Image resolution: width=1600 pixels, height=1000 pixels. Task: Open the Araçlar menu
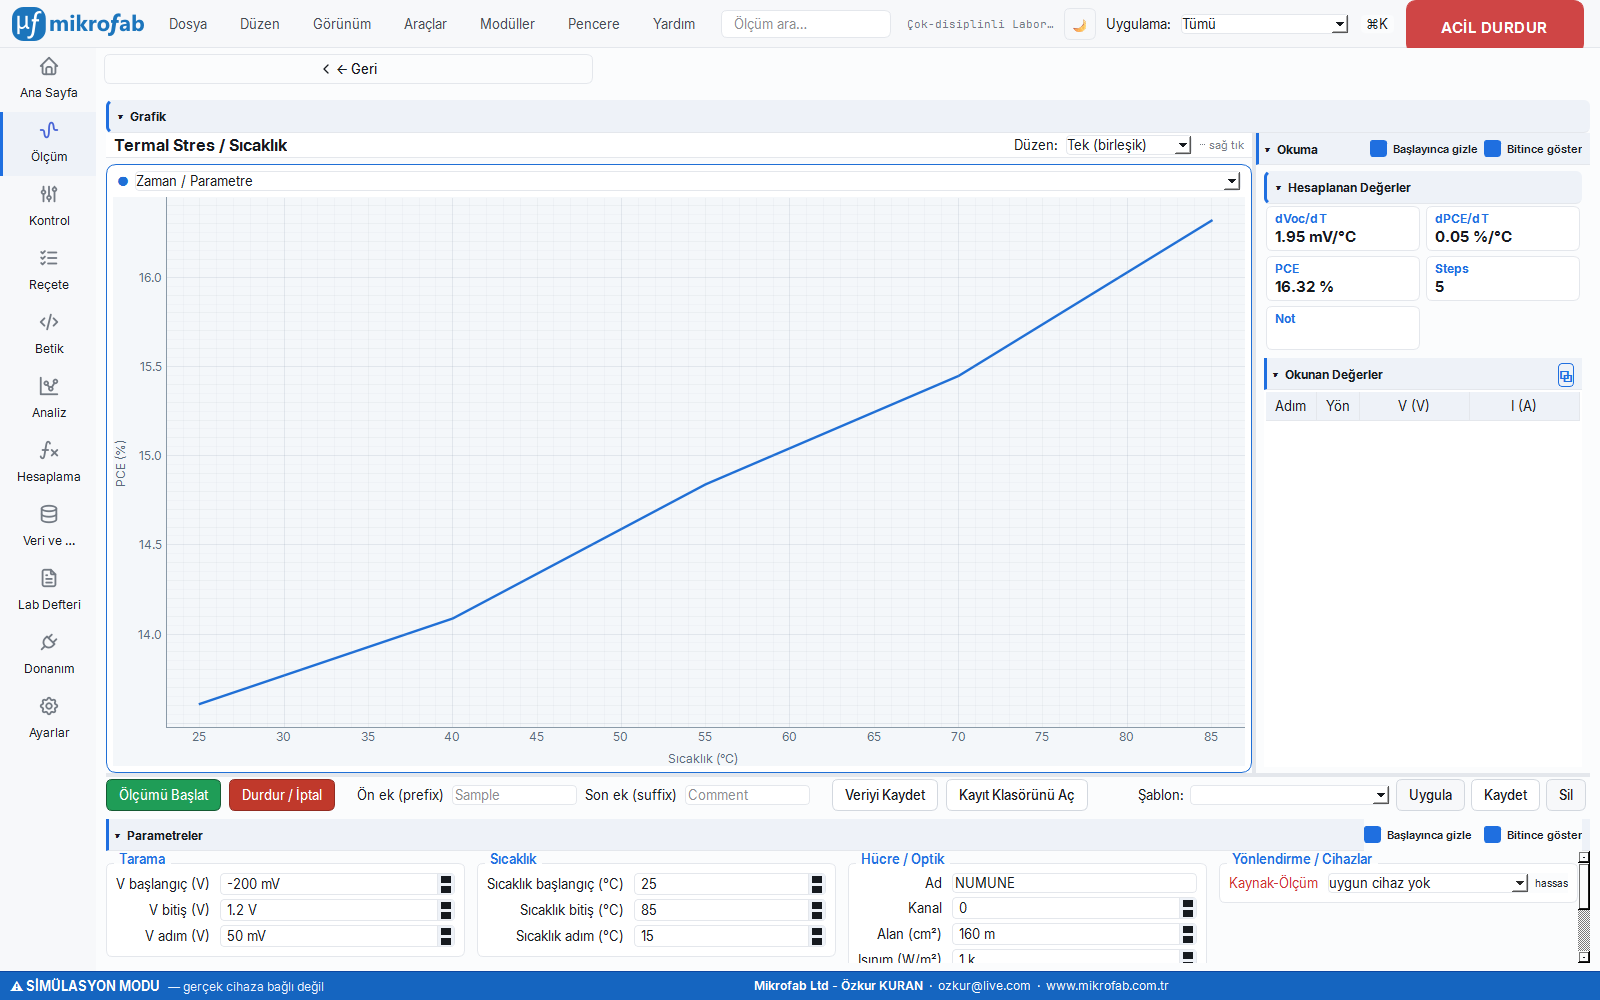425,24
